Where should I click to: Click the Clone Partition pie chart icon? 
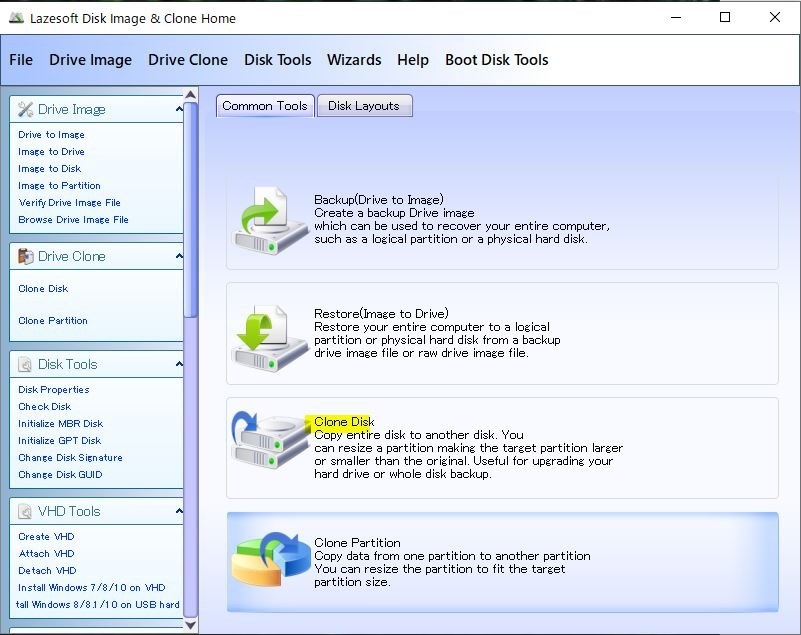[x=270, y=559]
